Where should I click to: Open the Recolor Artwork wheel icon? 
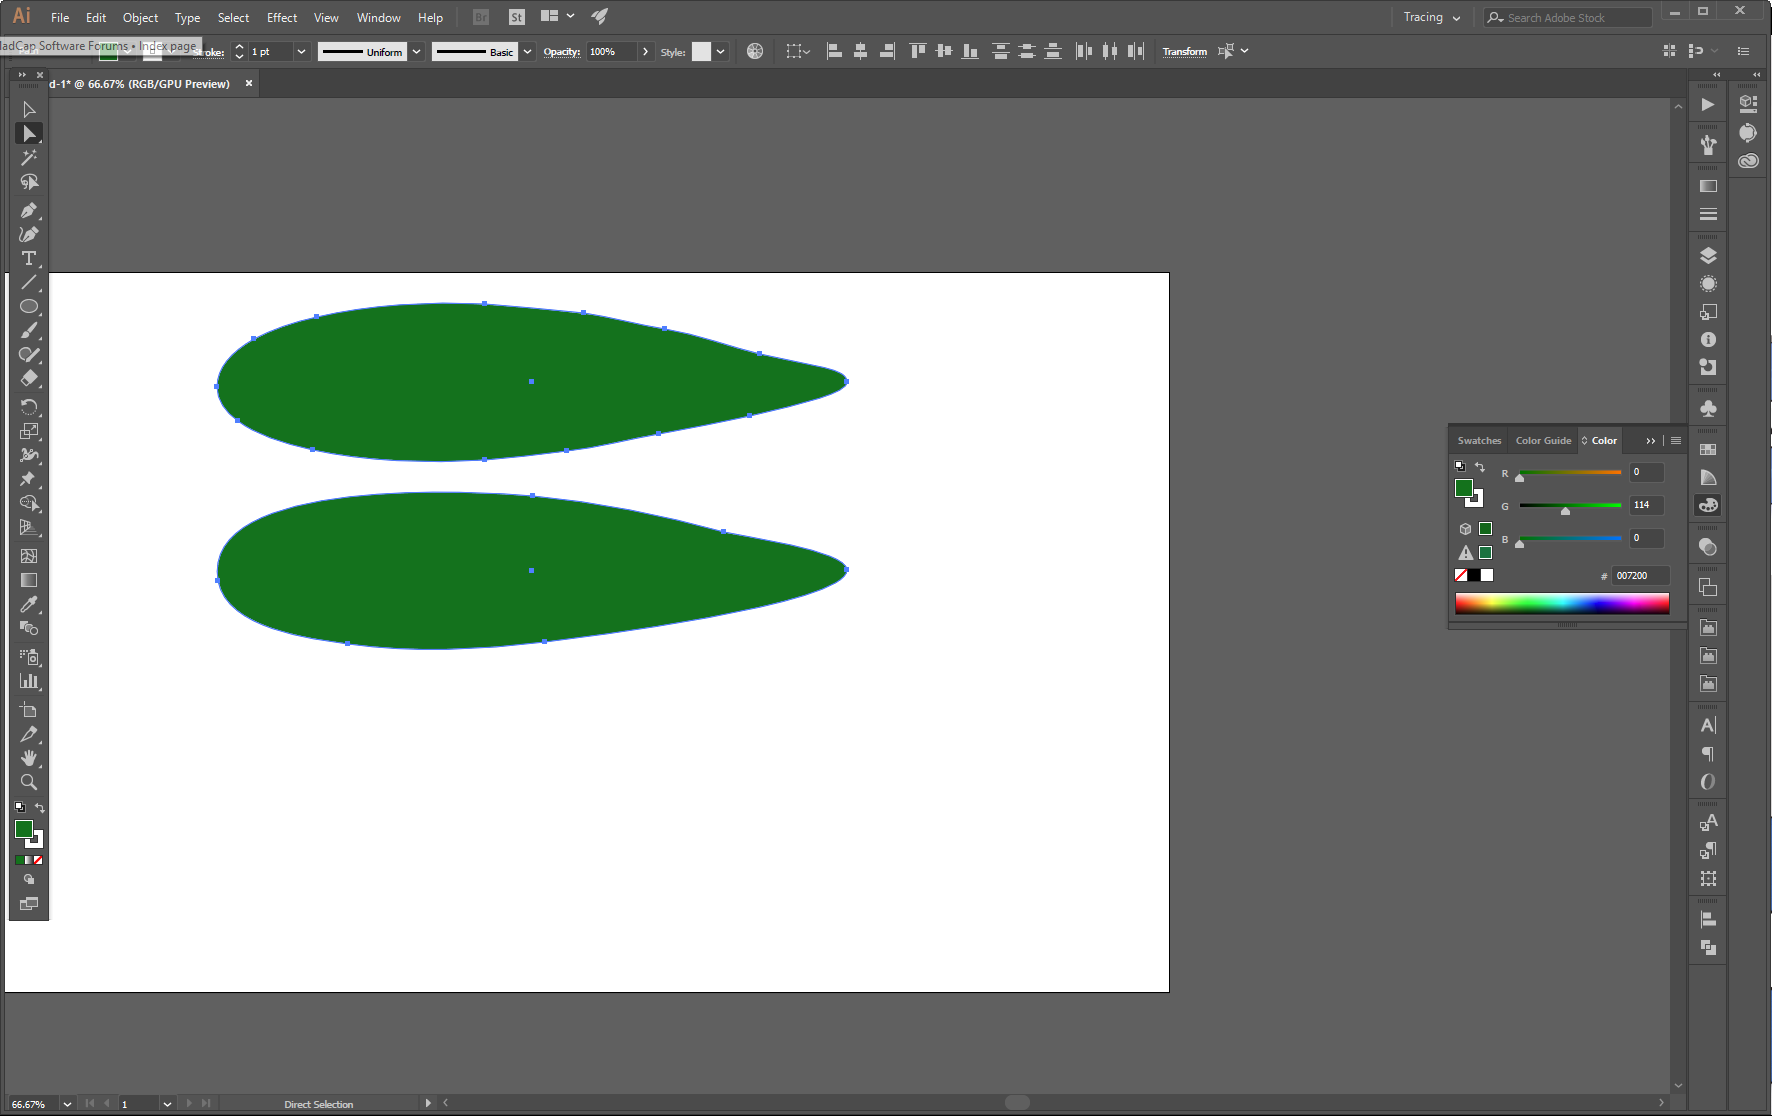tap(755, 51)
